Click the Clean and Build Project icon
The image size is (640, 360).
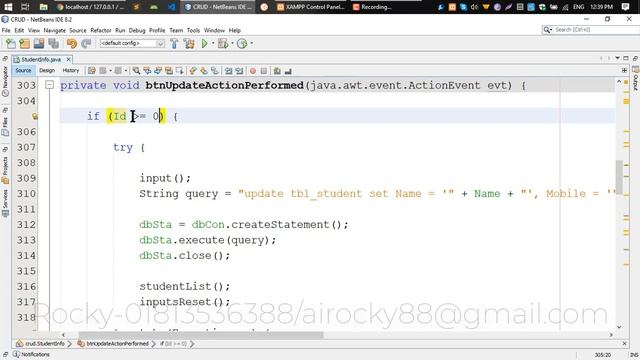(x=189, y=43)
